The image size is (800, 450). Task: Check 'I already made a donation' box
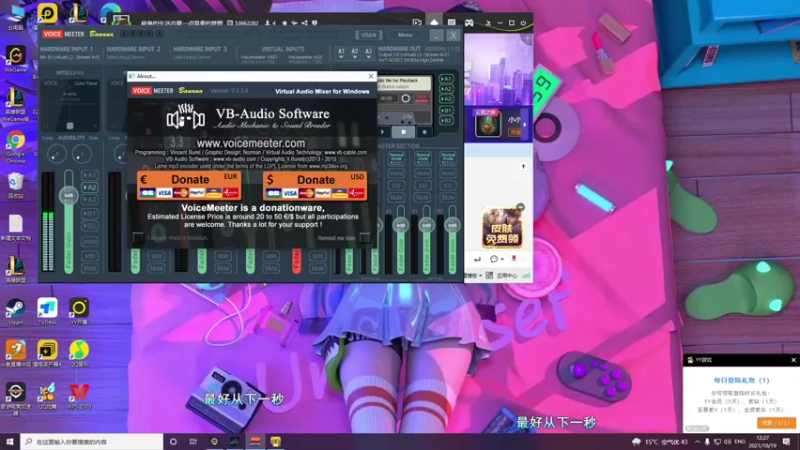(138, 238)
